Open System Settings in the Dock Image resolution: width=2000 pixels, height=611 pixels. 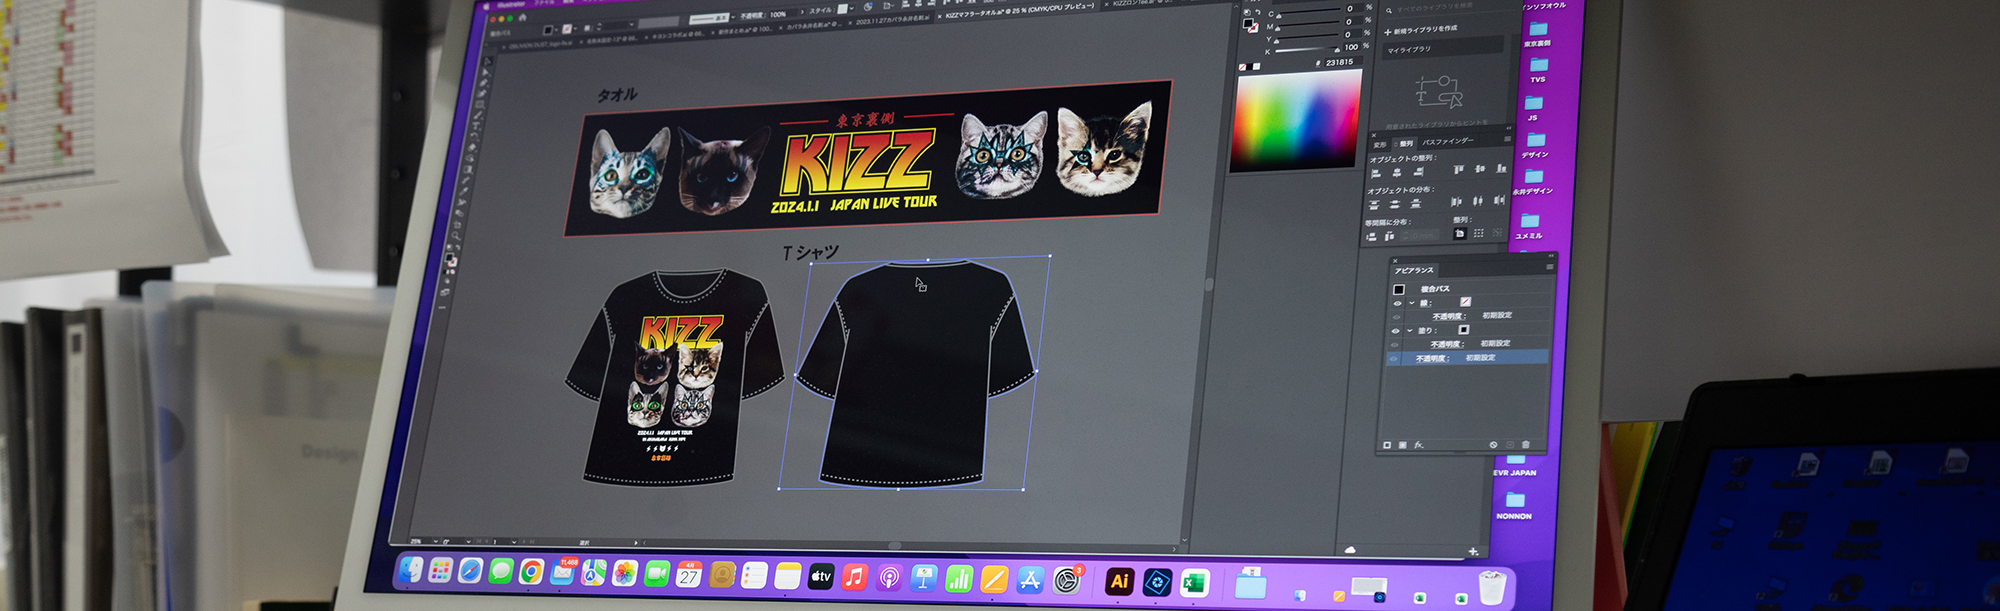(x=1067, y=580)
